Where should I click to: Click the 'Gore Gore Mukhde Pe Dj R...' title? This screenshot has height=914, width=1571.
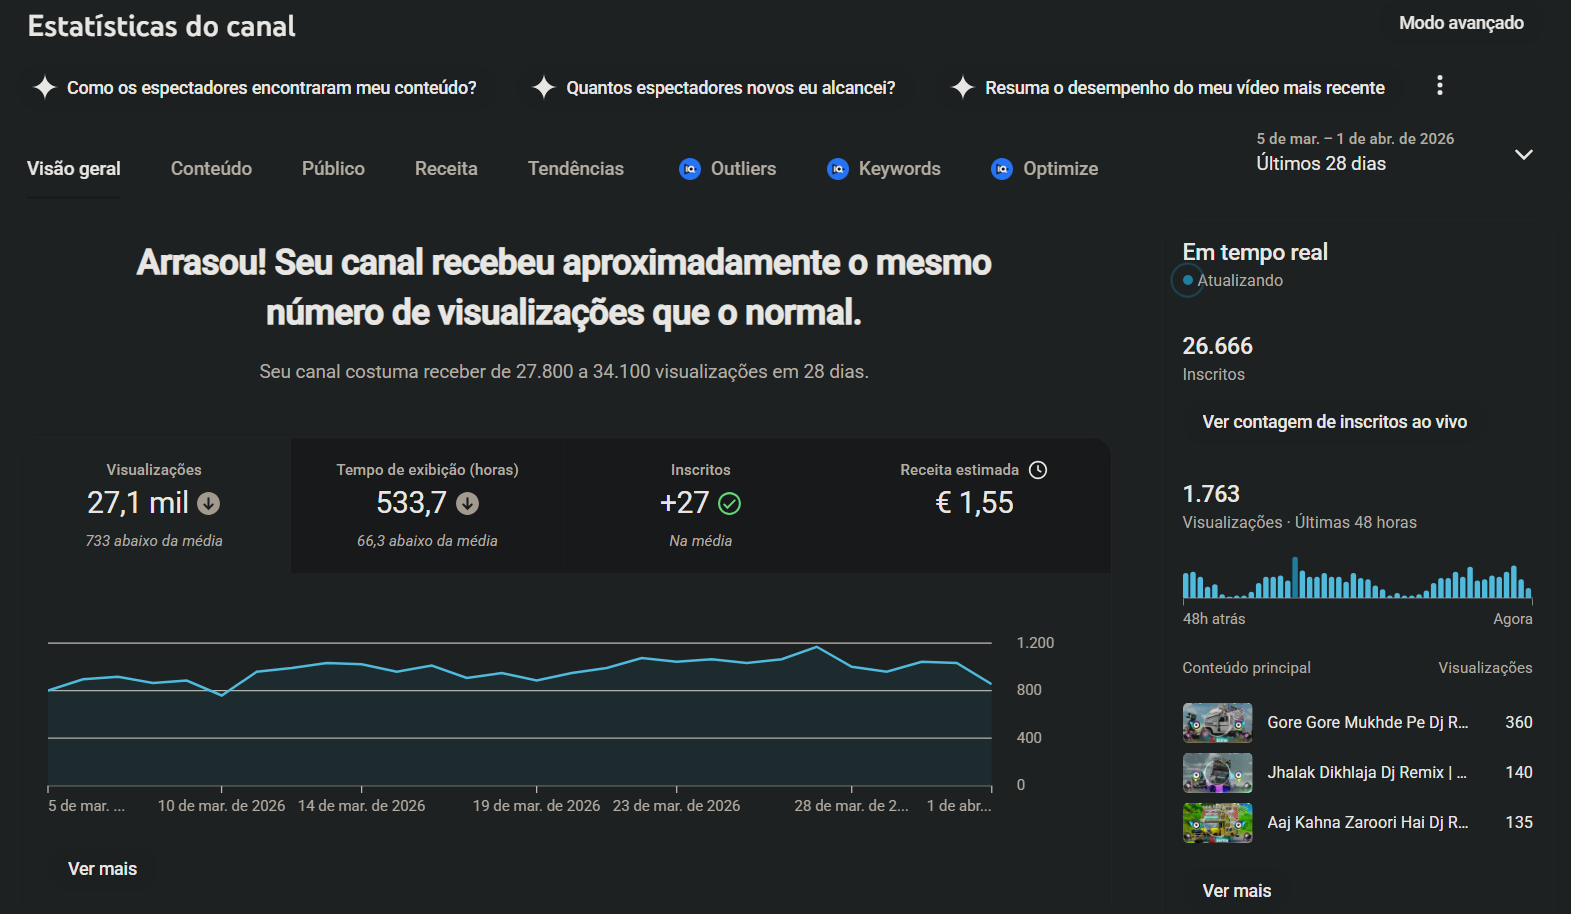click(x=1367, y=722)
